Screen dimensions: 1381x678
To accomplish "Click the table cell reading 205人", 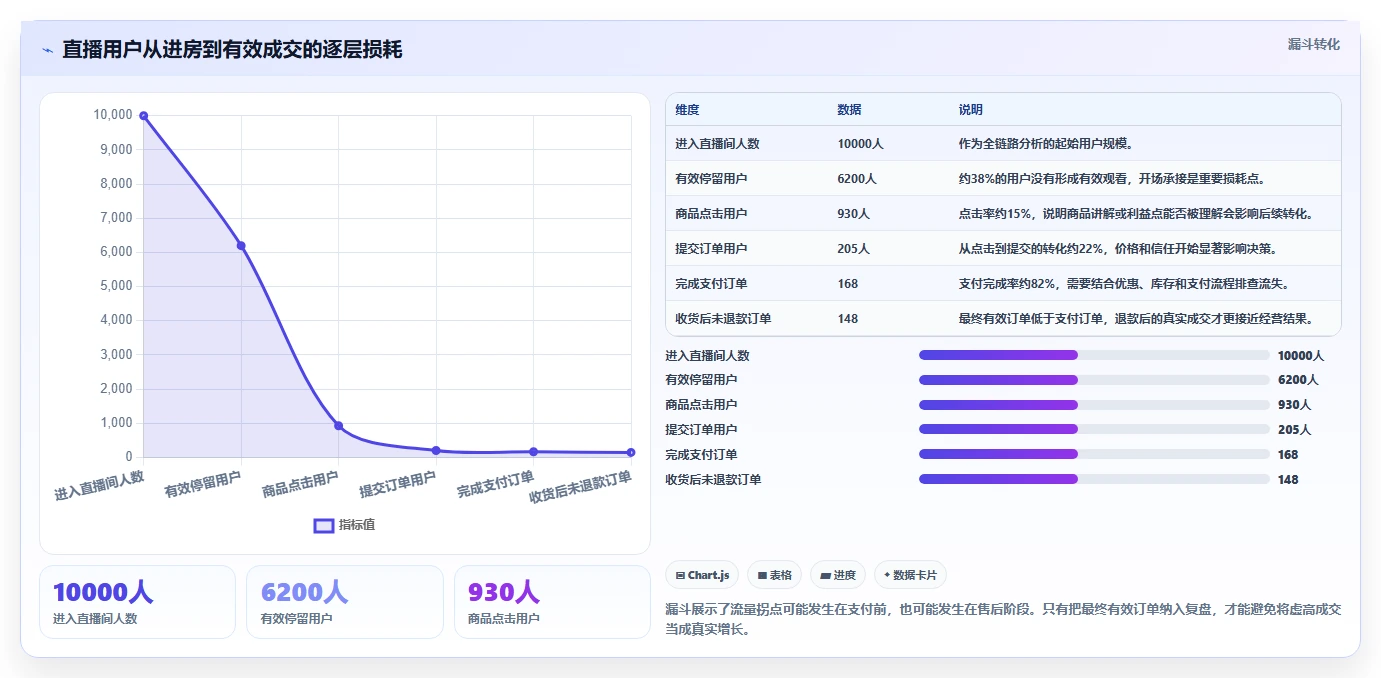I will coord(853,249).
